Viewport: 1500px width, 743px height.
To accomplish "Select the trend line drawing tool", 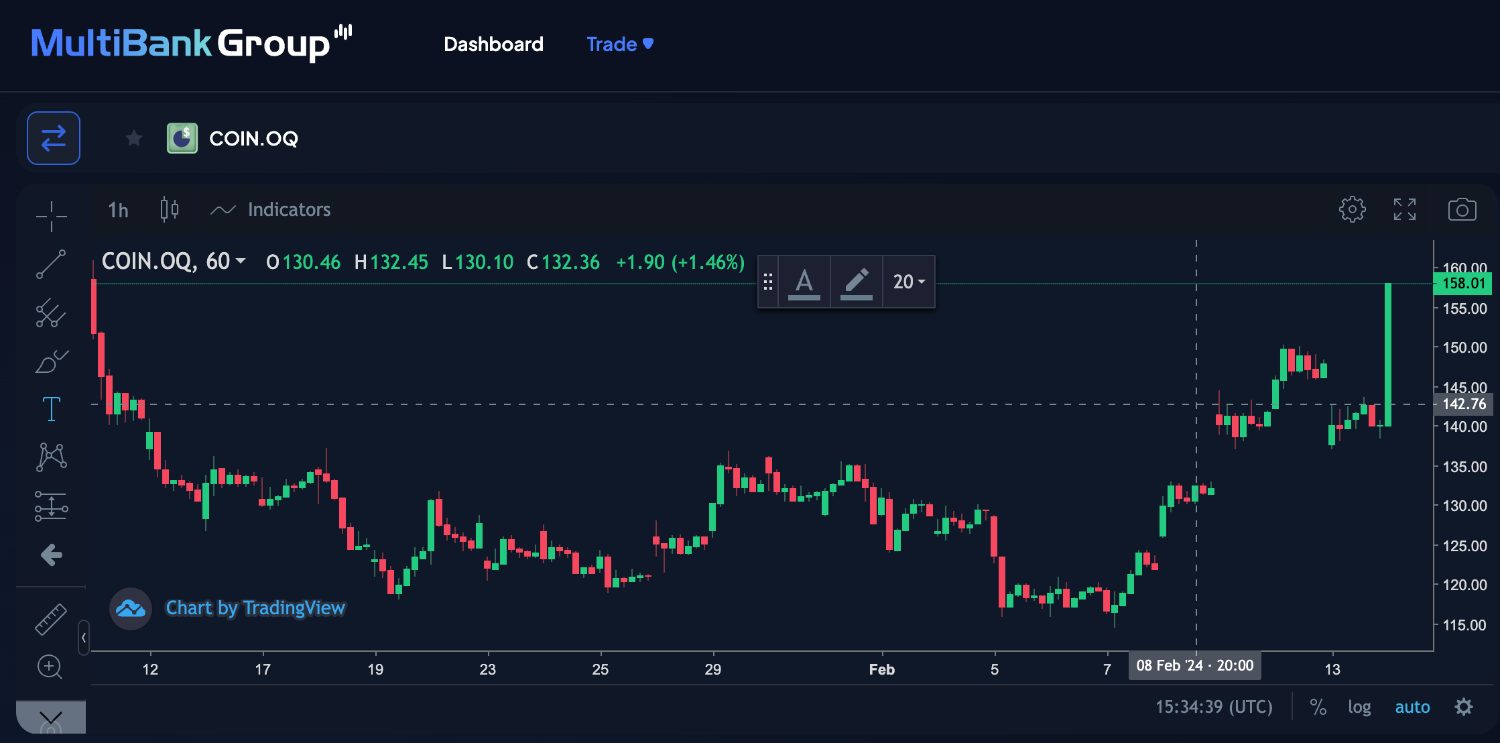I will coord(51,264).
